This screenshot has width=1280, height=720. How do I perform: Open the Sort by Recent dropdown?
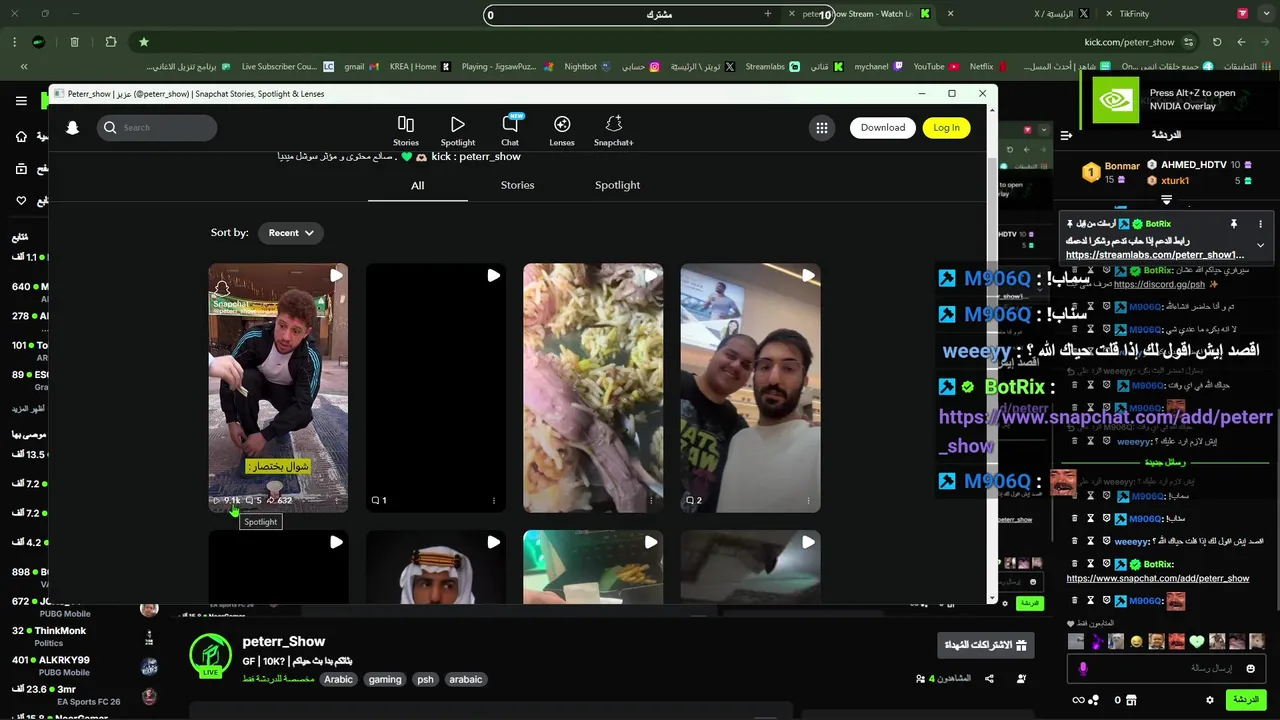click(291, 233)
